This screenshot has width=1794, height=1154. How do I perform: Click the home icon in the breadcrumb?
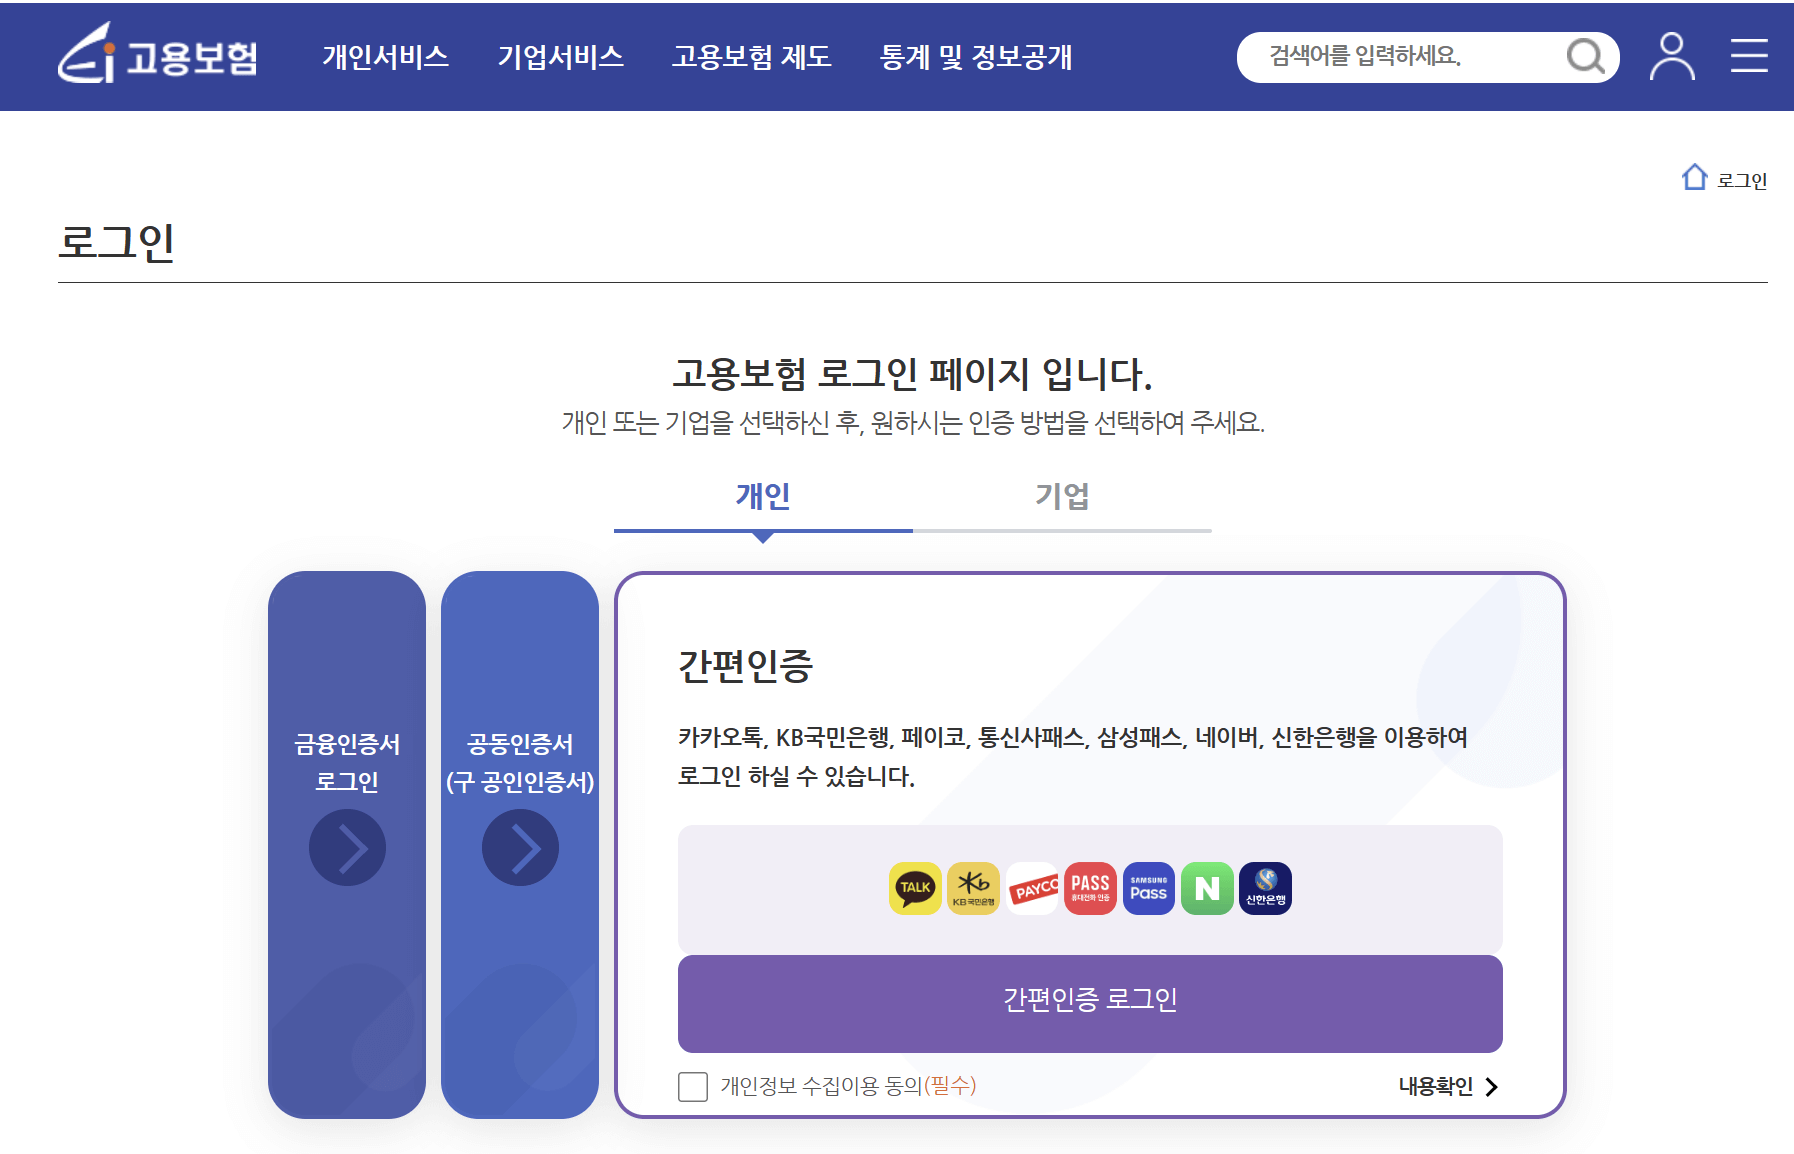(1693, 177)
